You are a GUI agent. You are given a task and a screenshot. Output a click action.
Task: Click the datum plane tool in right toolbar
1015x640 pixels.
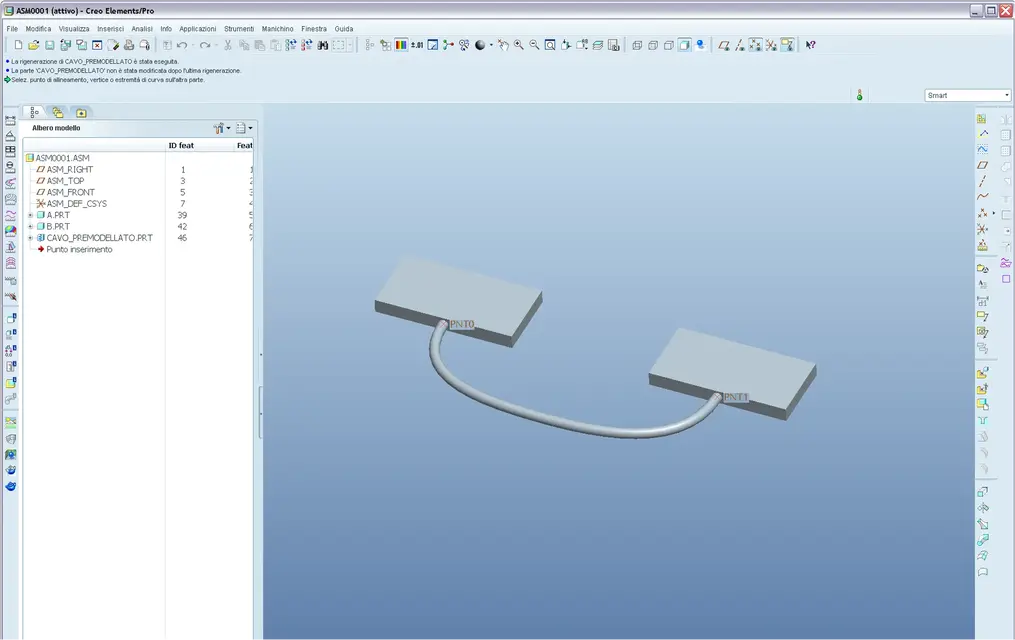coord(983,166)
